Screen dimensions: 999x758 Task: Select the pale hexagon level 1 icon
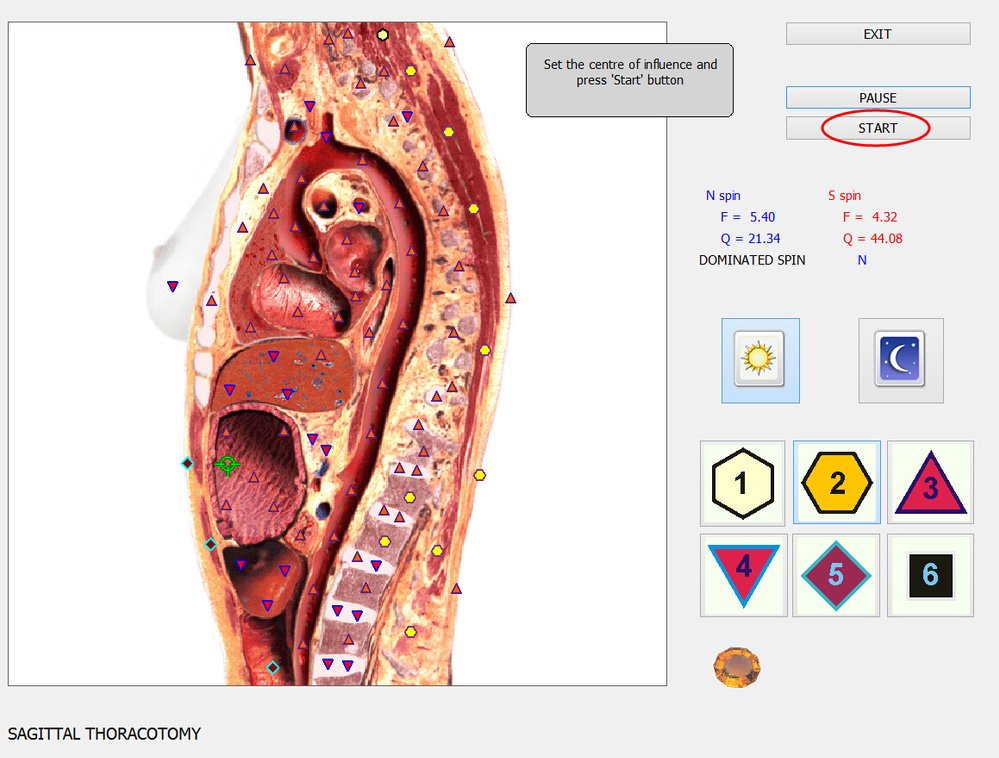coord(742,483)
